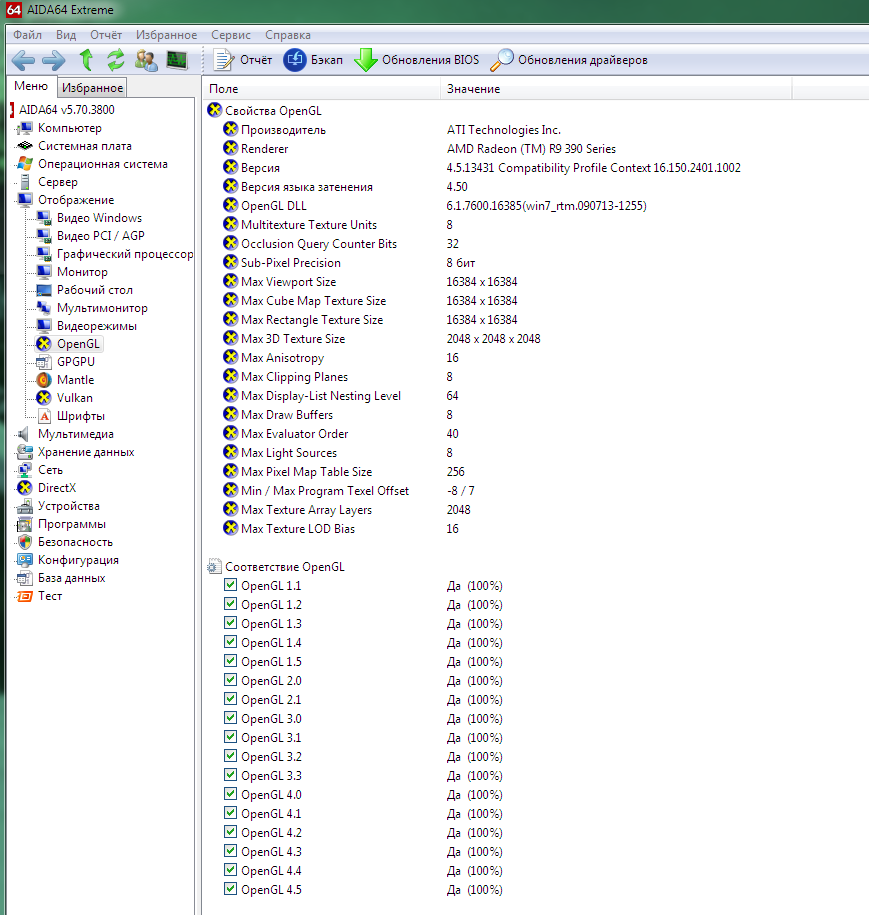Click the Forward navigation arrow

pos(54,60)
